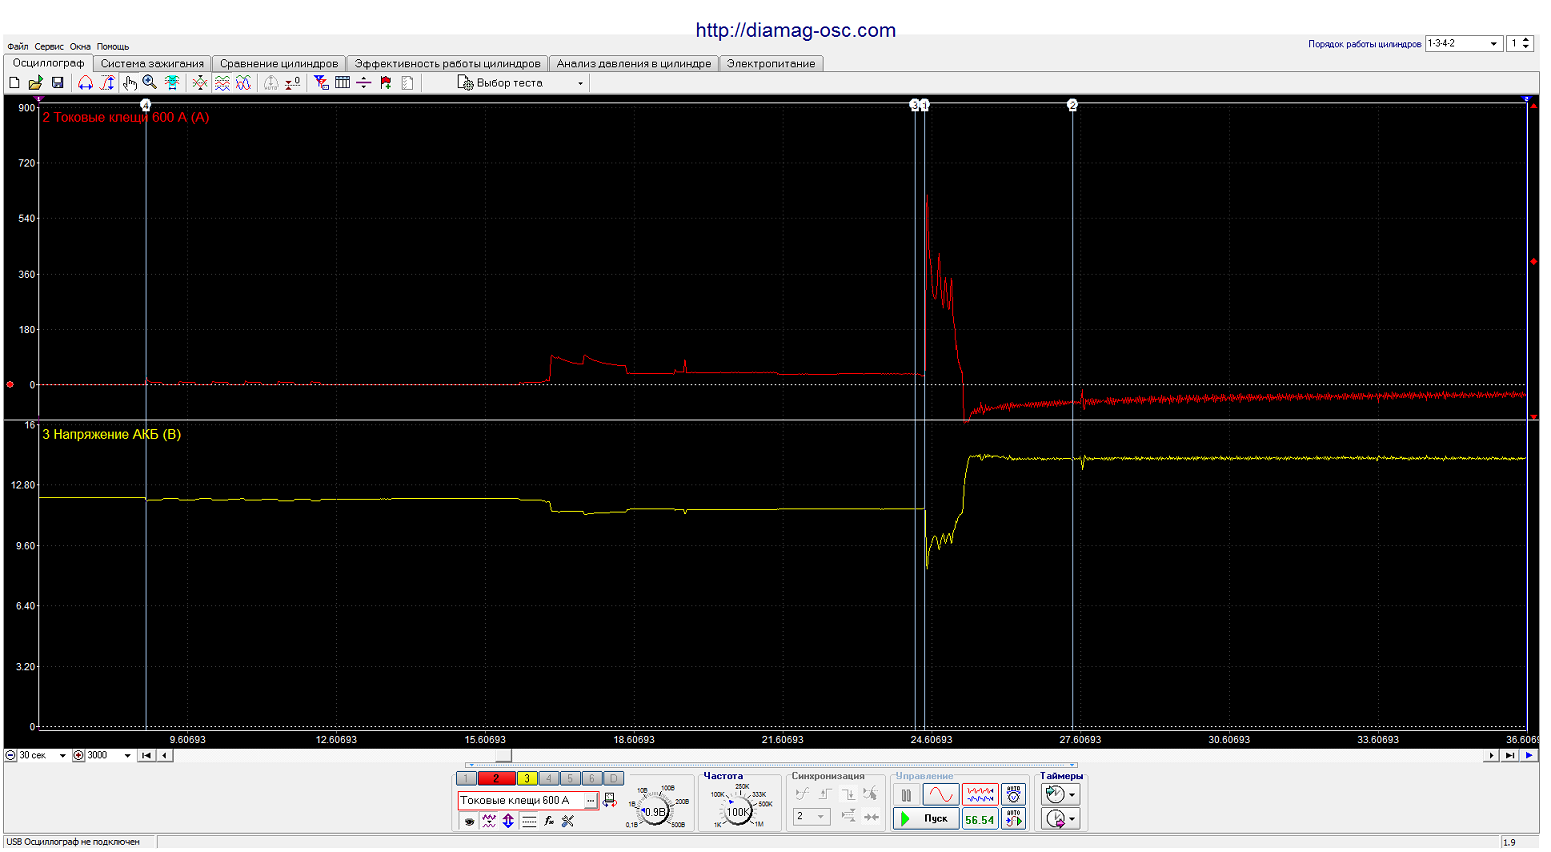Viewport: 1551px width, 852px height.
Task: Open the Файл menu
Action: click(x=18, y=47)
